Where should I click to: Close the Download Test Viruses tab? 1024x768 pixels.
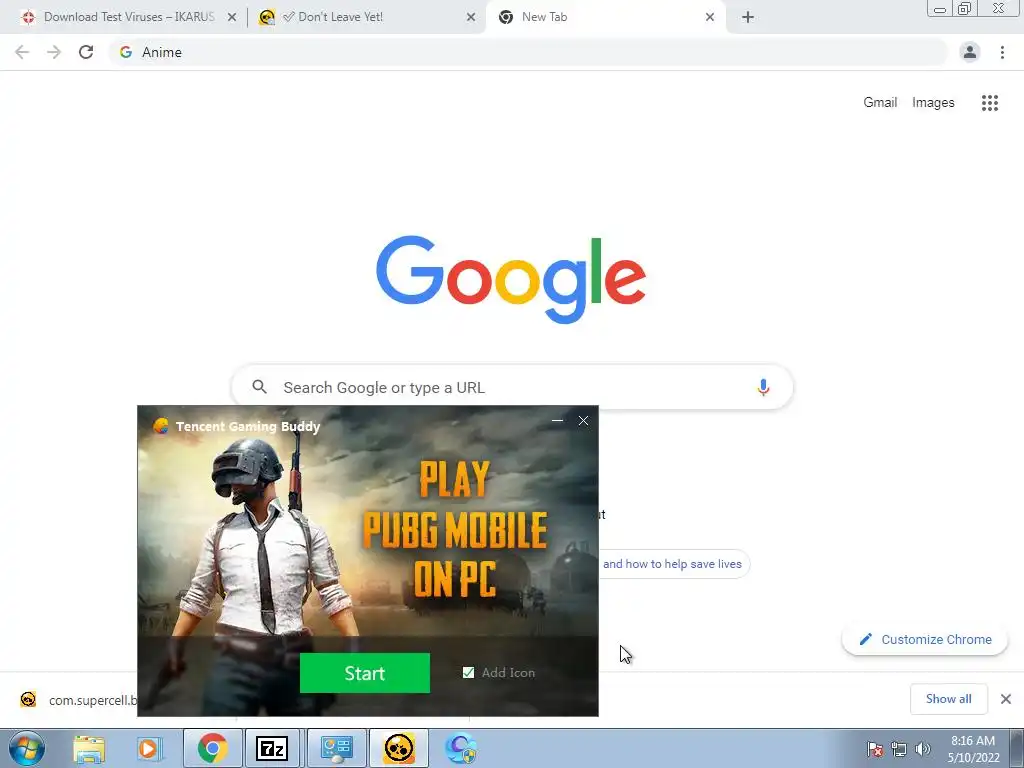coord(232,18)
